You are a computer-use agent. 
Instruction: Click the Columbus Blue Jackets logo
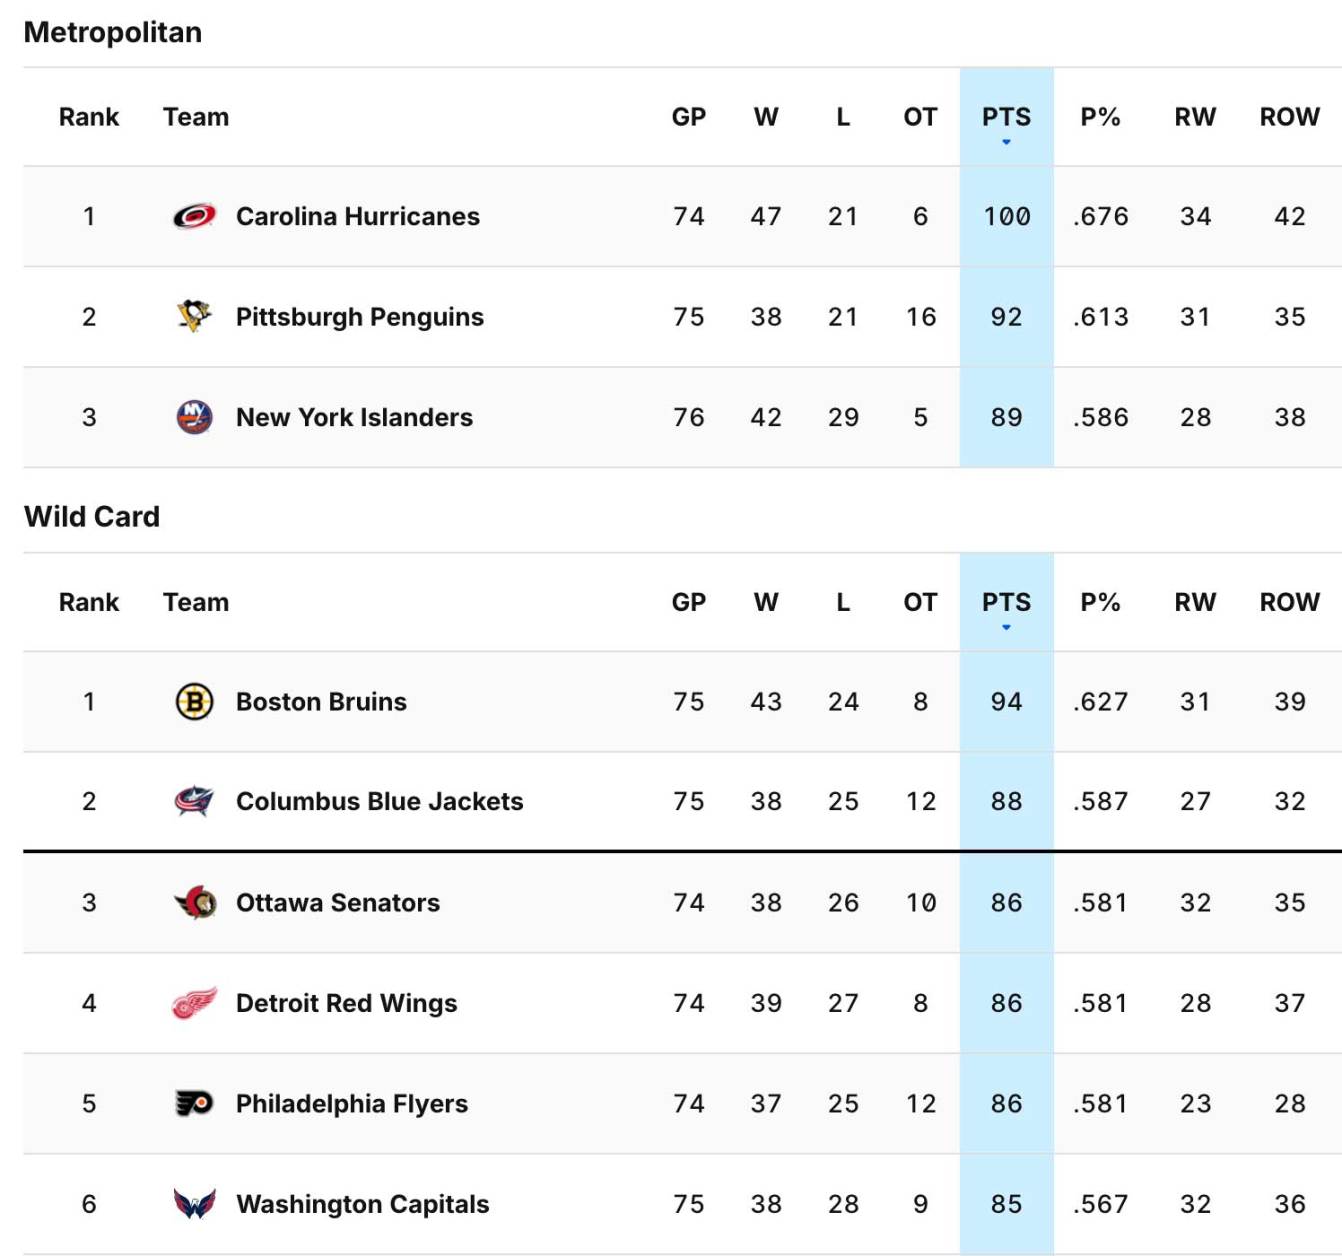click(x=195, y=801)
